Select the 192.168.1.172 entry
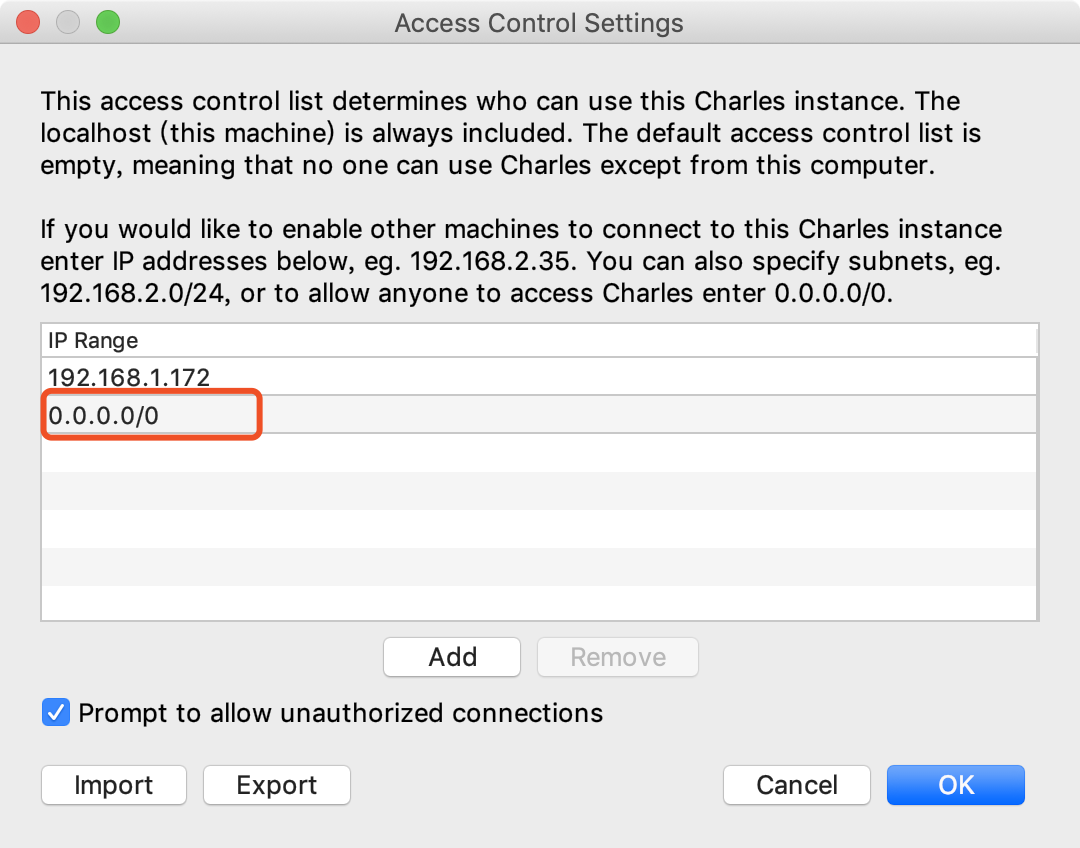 (x=539, y=377)
